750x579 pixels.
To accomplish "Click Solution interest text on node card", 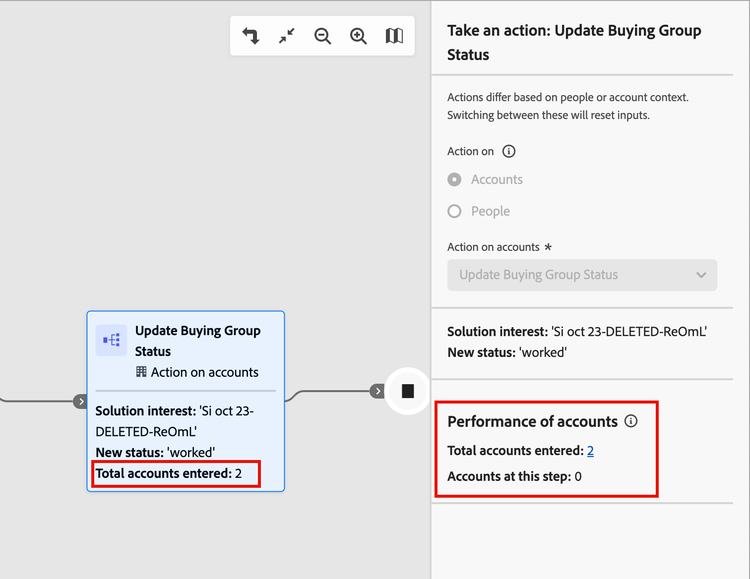I will coord(175,421).
